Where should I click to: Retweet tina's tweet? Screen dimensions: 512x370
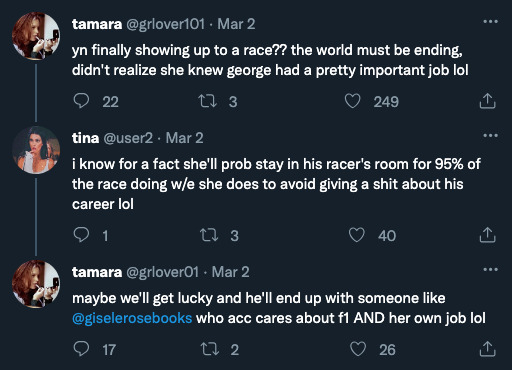(x=209, y=235)
